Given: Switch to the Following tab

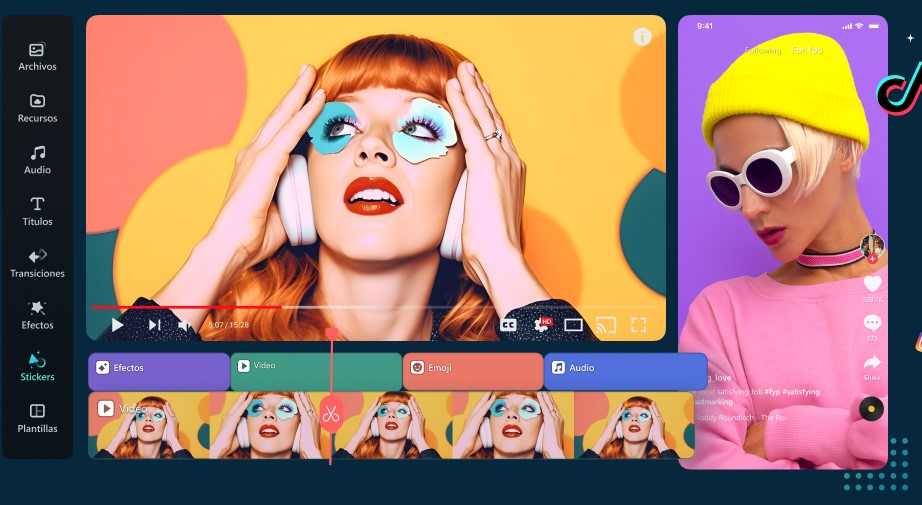Looking at the screenshot, I should click(762, 49).
